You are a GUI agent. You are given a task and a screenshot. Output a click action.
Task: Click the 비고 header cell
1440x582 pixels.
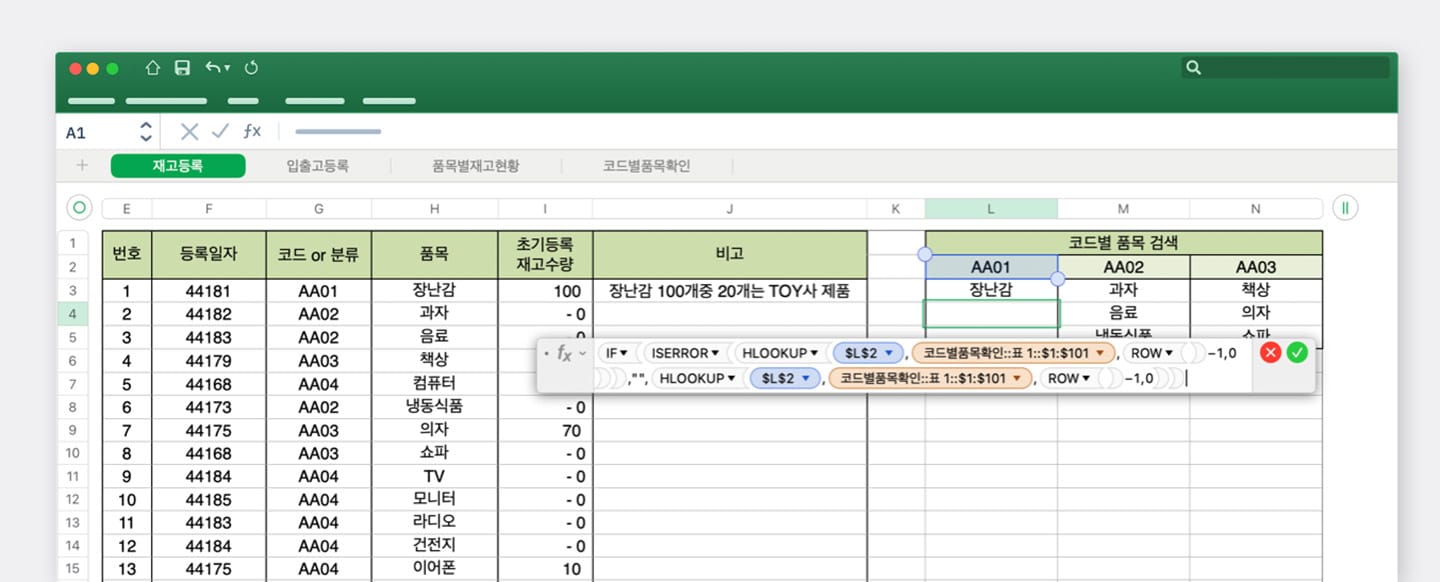point(730,255)
